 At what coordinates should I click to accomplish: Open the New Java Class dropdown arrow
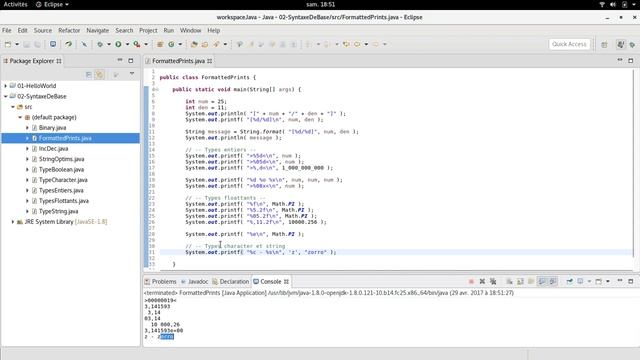pyautogui.click(x=180, y=44)
